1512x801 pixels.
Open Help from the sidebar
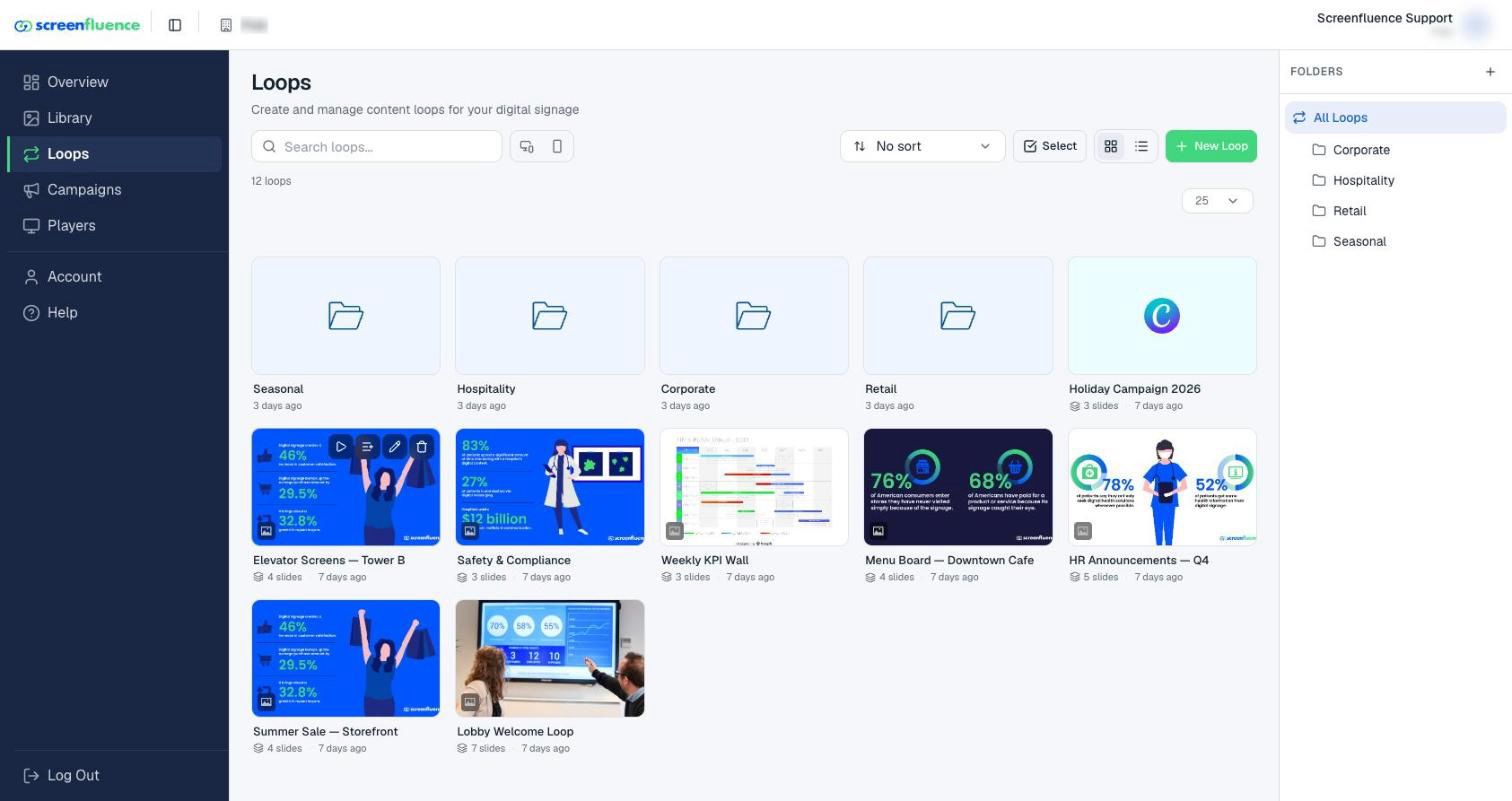click(115, 313)
